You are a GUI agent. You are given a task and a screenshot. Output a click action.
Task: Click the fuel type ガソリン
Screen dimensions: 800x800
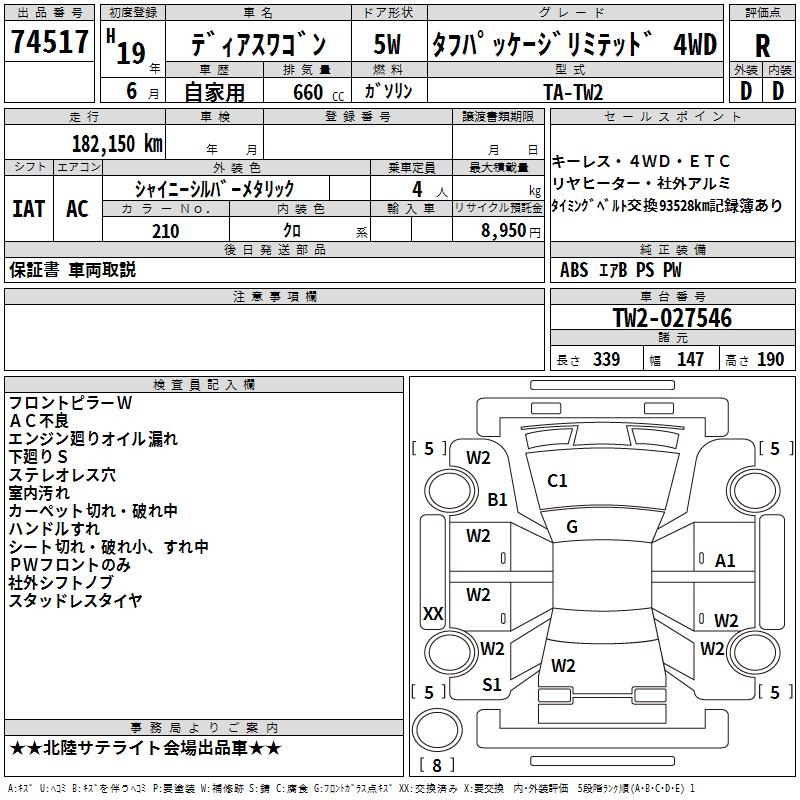(388, 91)
